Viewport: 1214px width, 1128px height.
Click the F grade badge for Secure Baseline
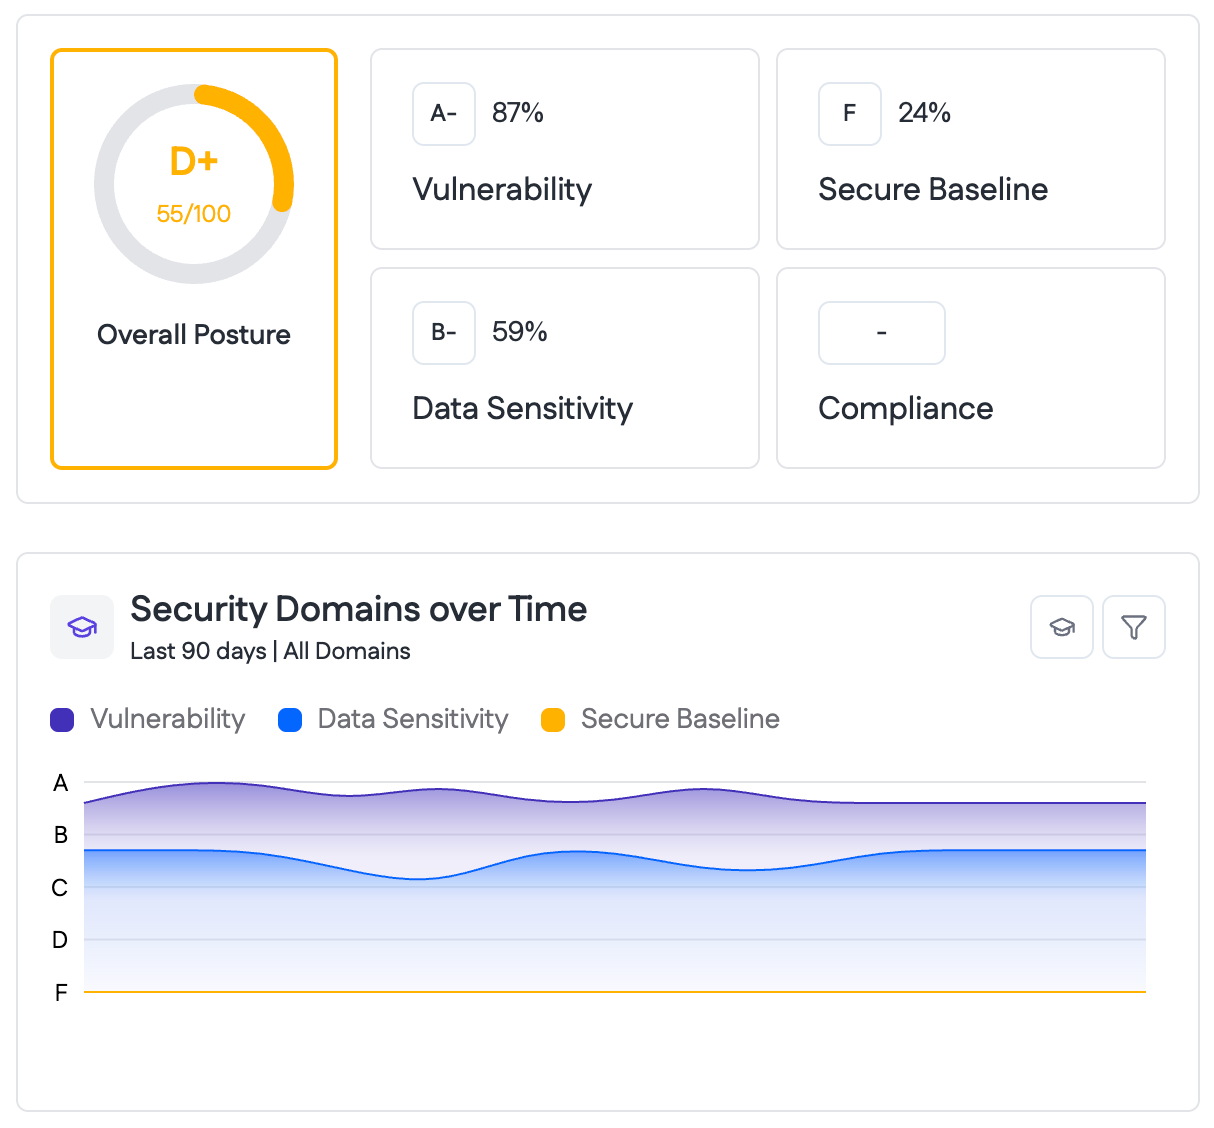pos(849,114)
